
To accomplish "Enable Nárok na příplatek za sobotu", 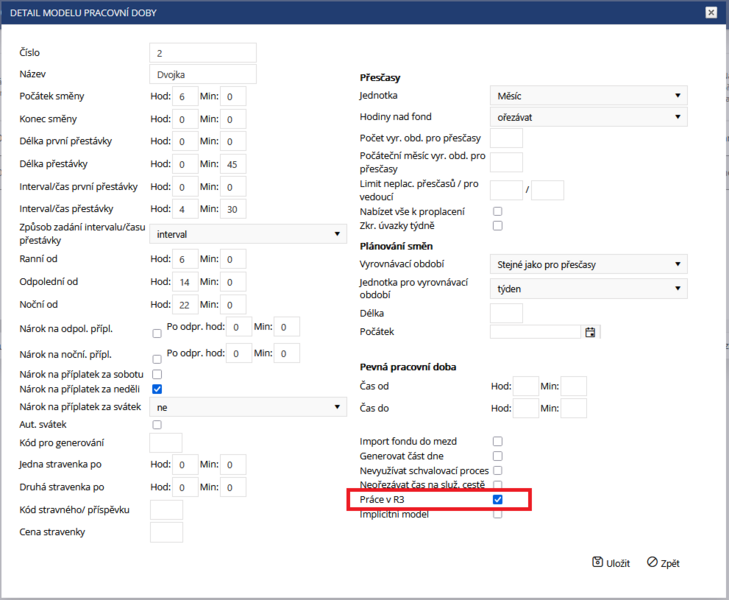I will point(157,374).
